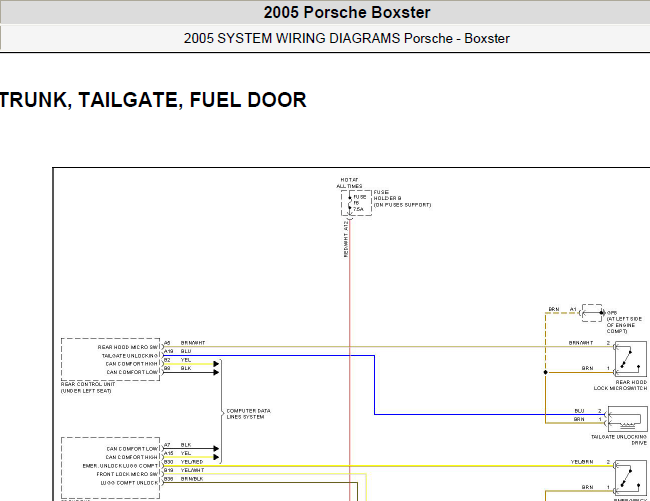This screenshot has height=501, width=650.
Task: Click the dashed 'BRN' label near connector A1
Action: pos(554,310)
